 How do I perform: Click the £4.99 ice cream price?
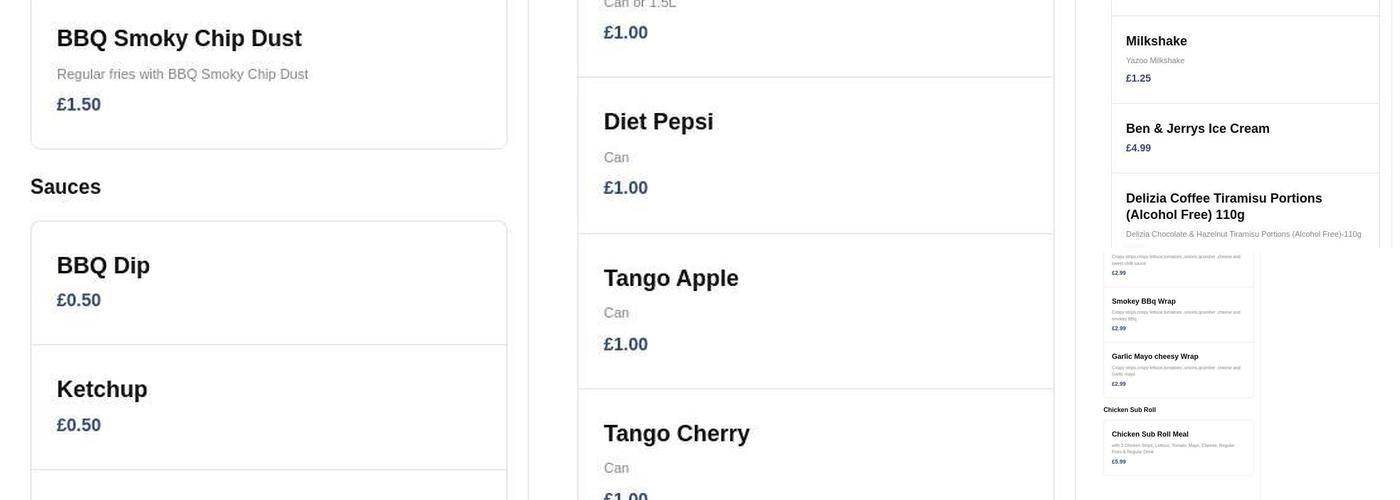click(1138, 148)
